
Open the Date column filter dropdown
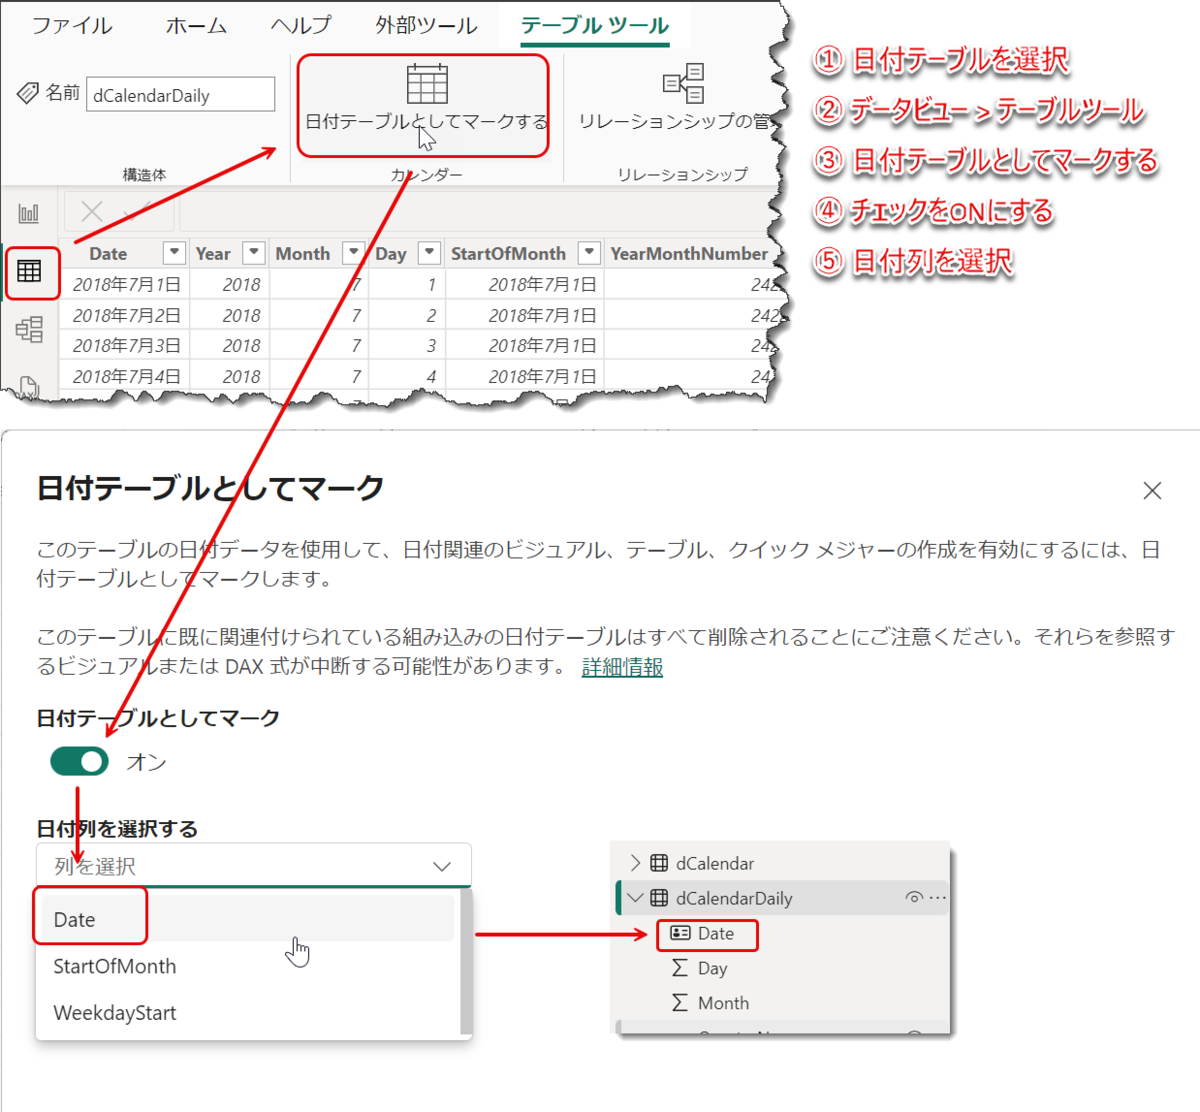[x=174, y=253]
